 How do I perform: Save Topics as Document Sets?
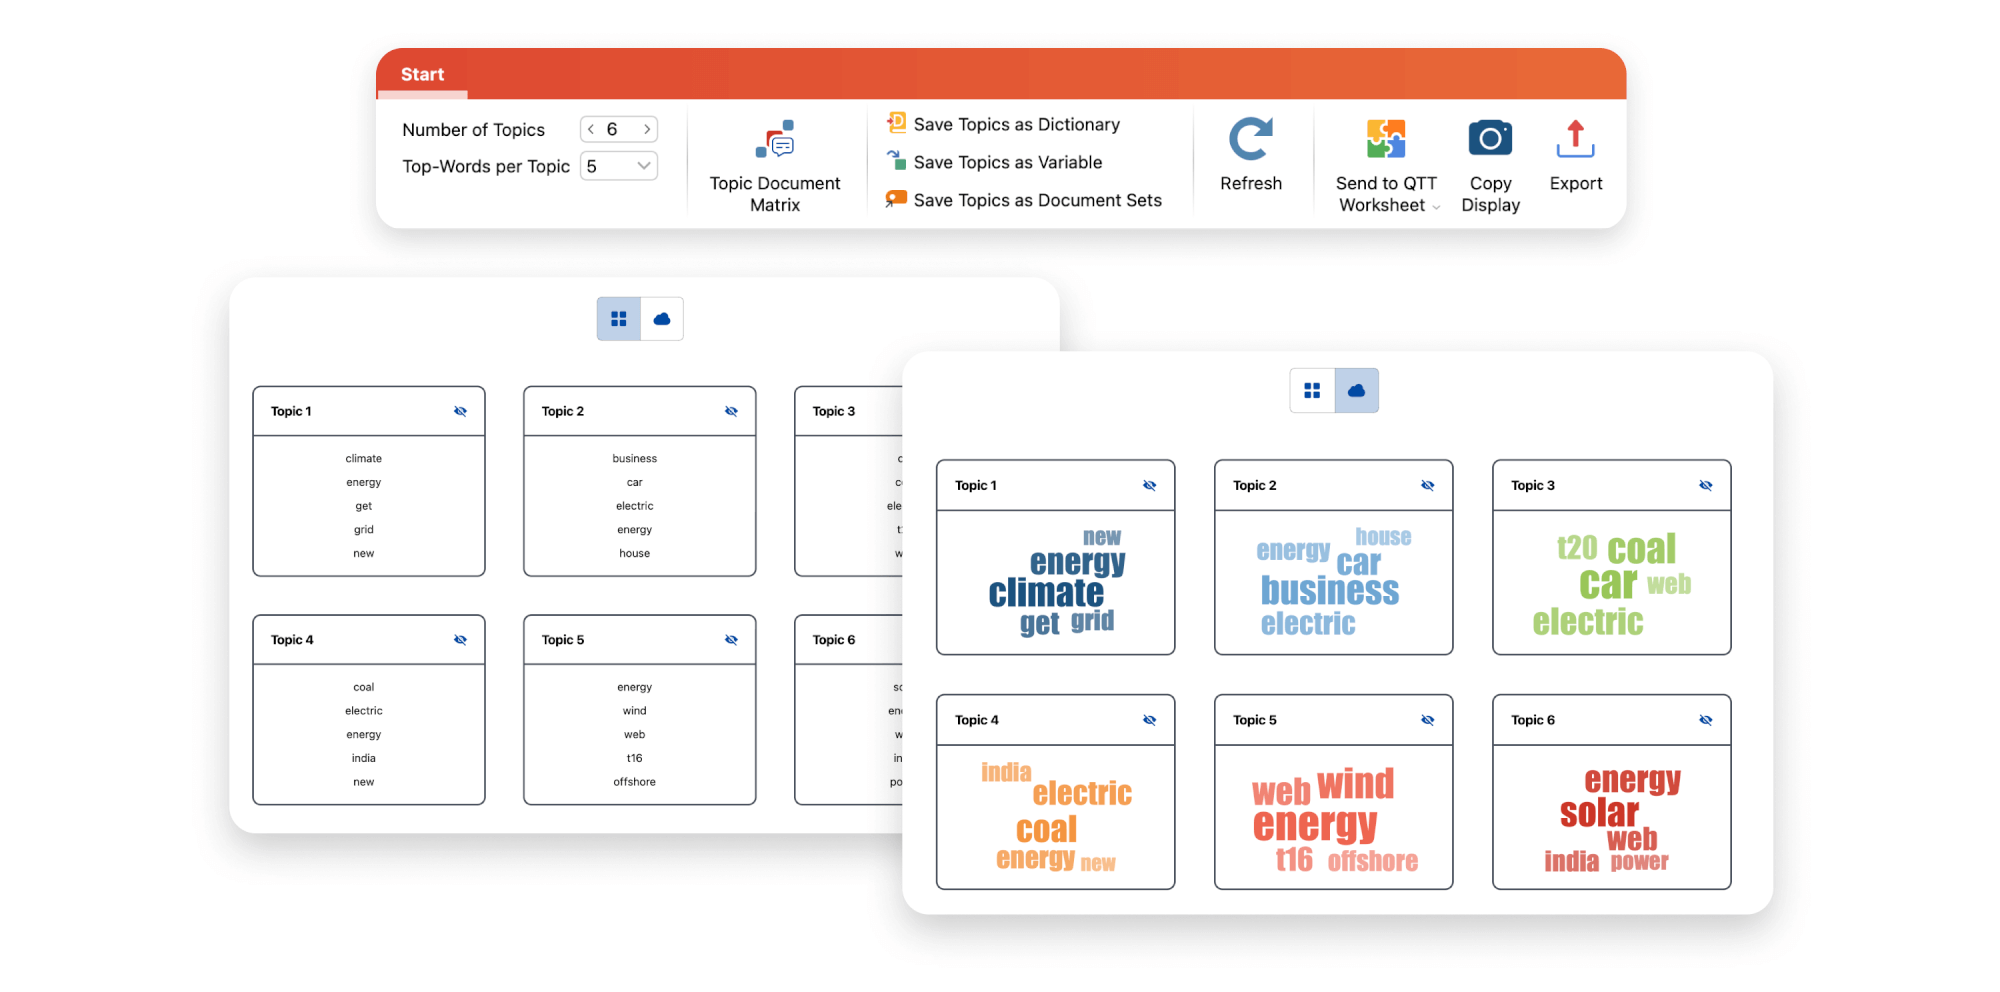(1036, 201)
